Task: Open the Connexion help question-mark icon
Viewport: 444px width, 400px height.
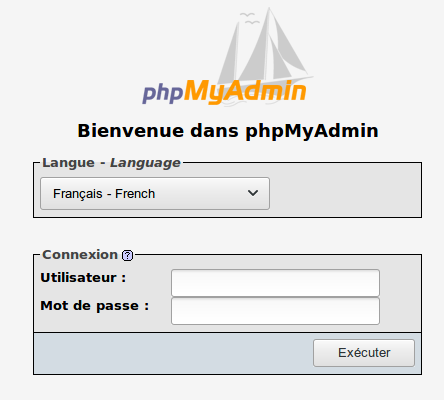Action: [x=127, y=256]
